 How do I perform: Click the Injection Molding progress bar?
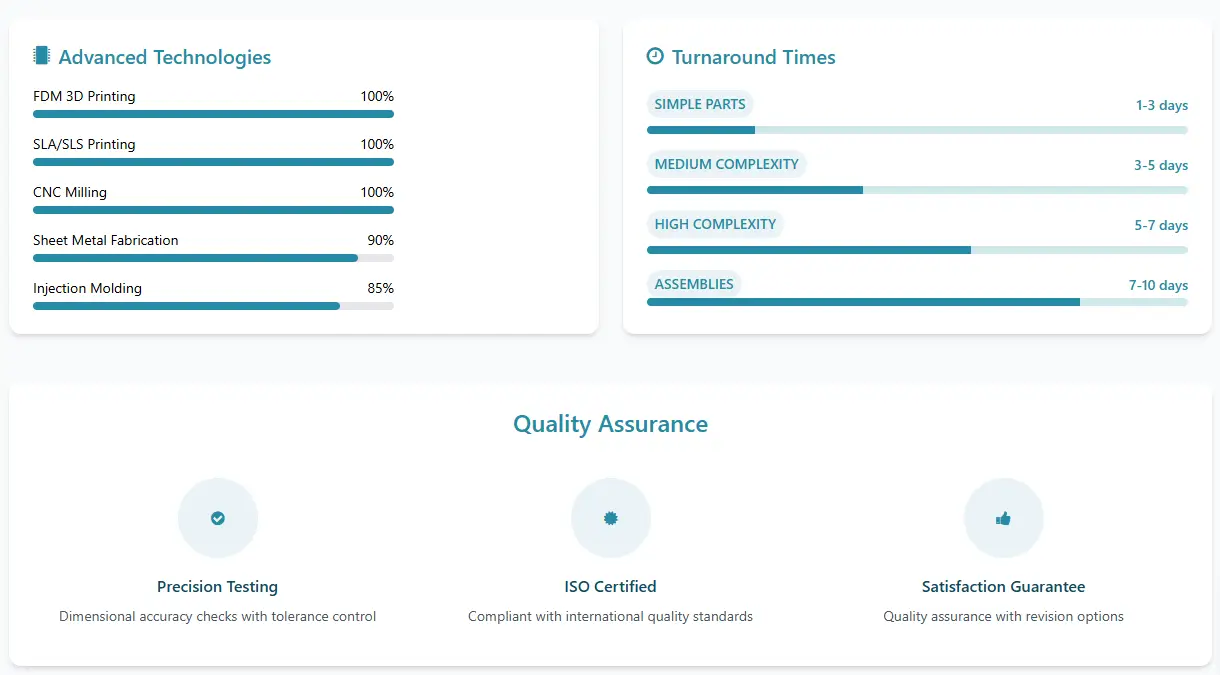click(x=213, y=306)
